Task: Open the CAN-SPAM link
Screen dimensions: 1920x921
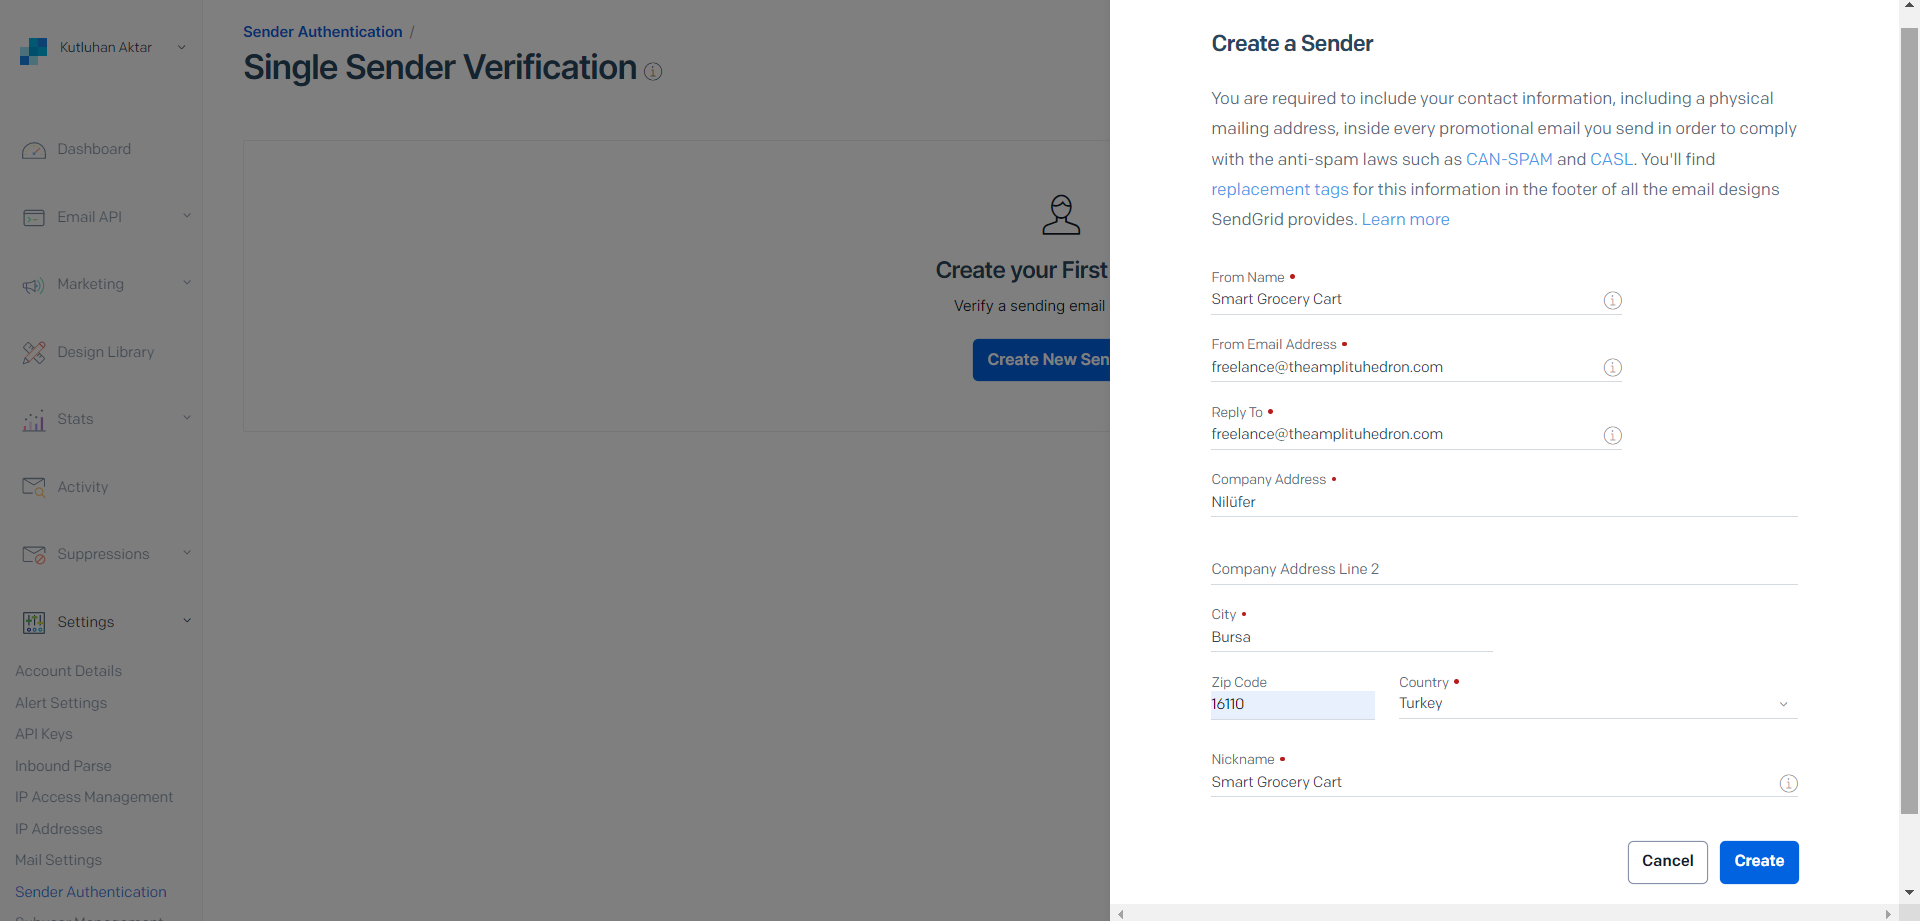Action: pos(1509,159)
